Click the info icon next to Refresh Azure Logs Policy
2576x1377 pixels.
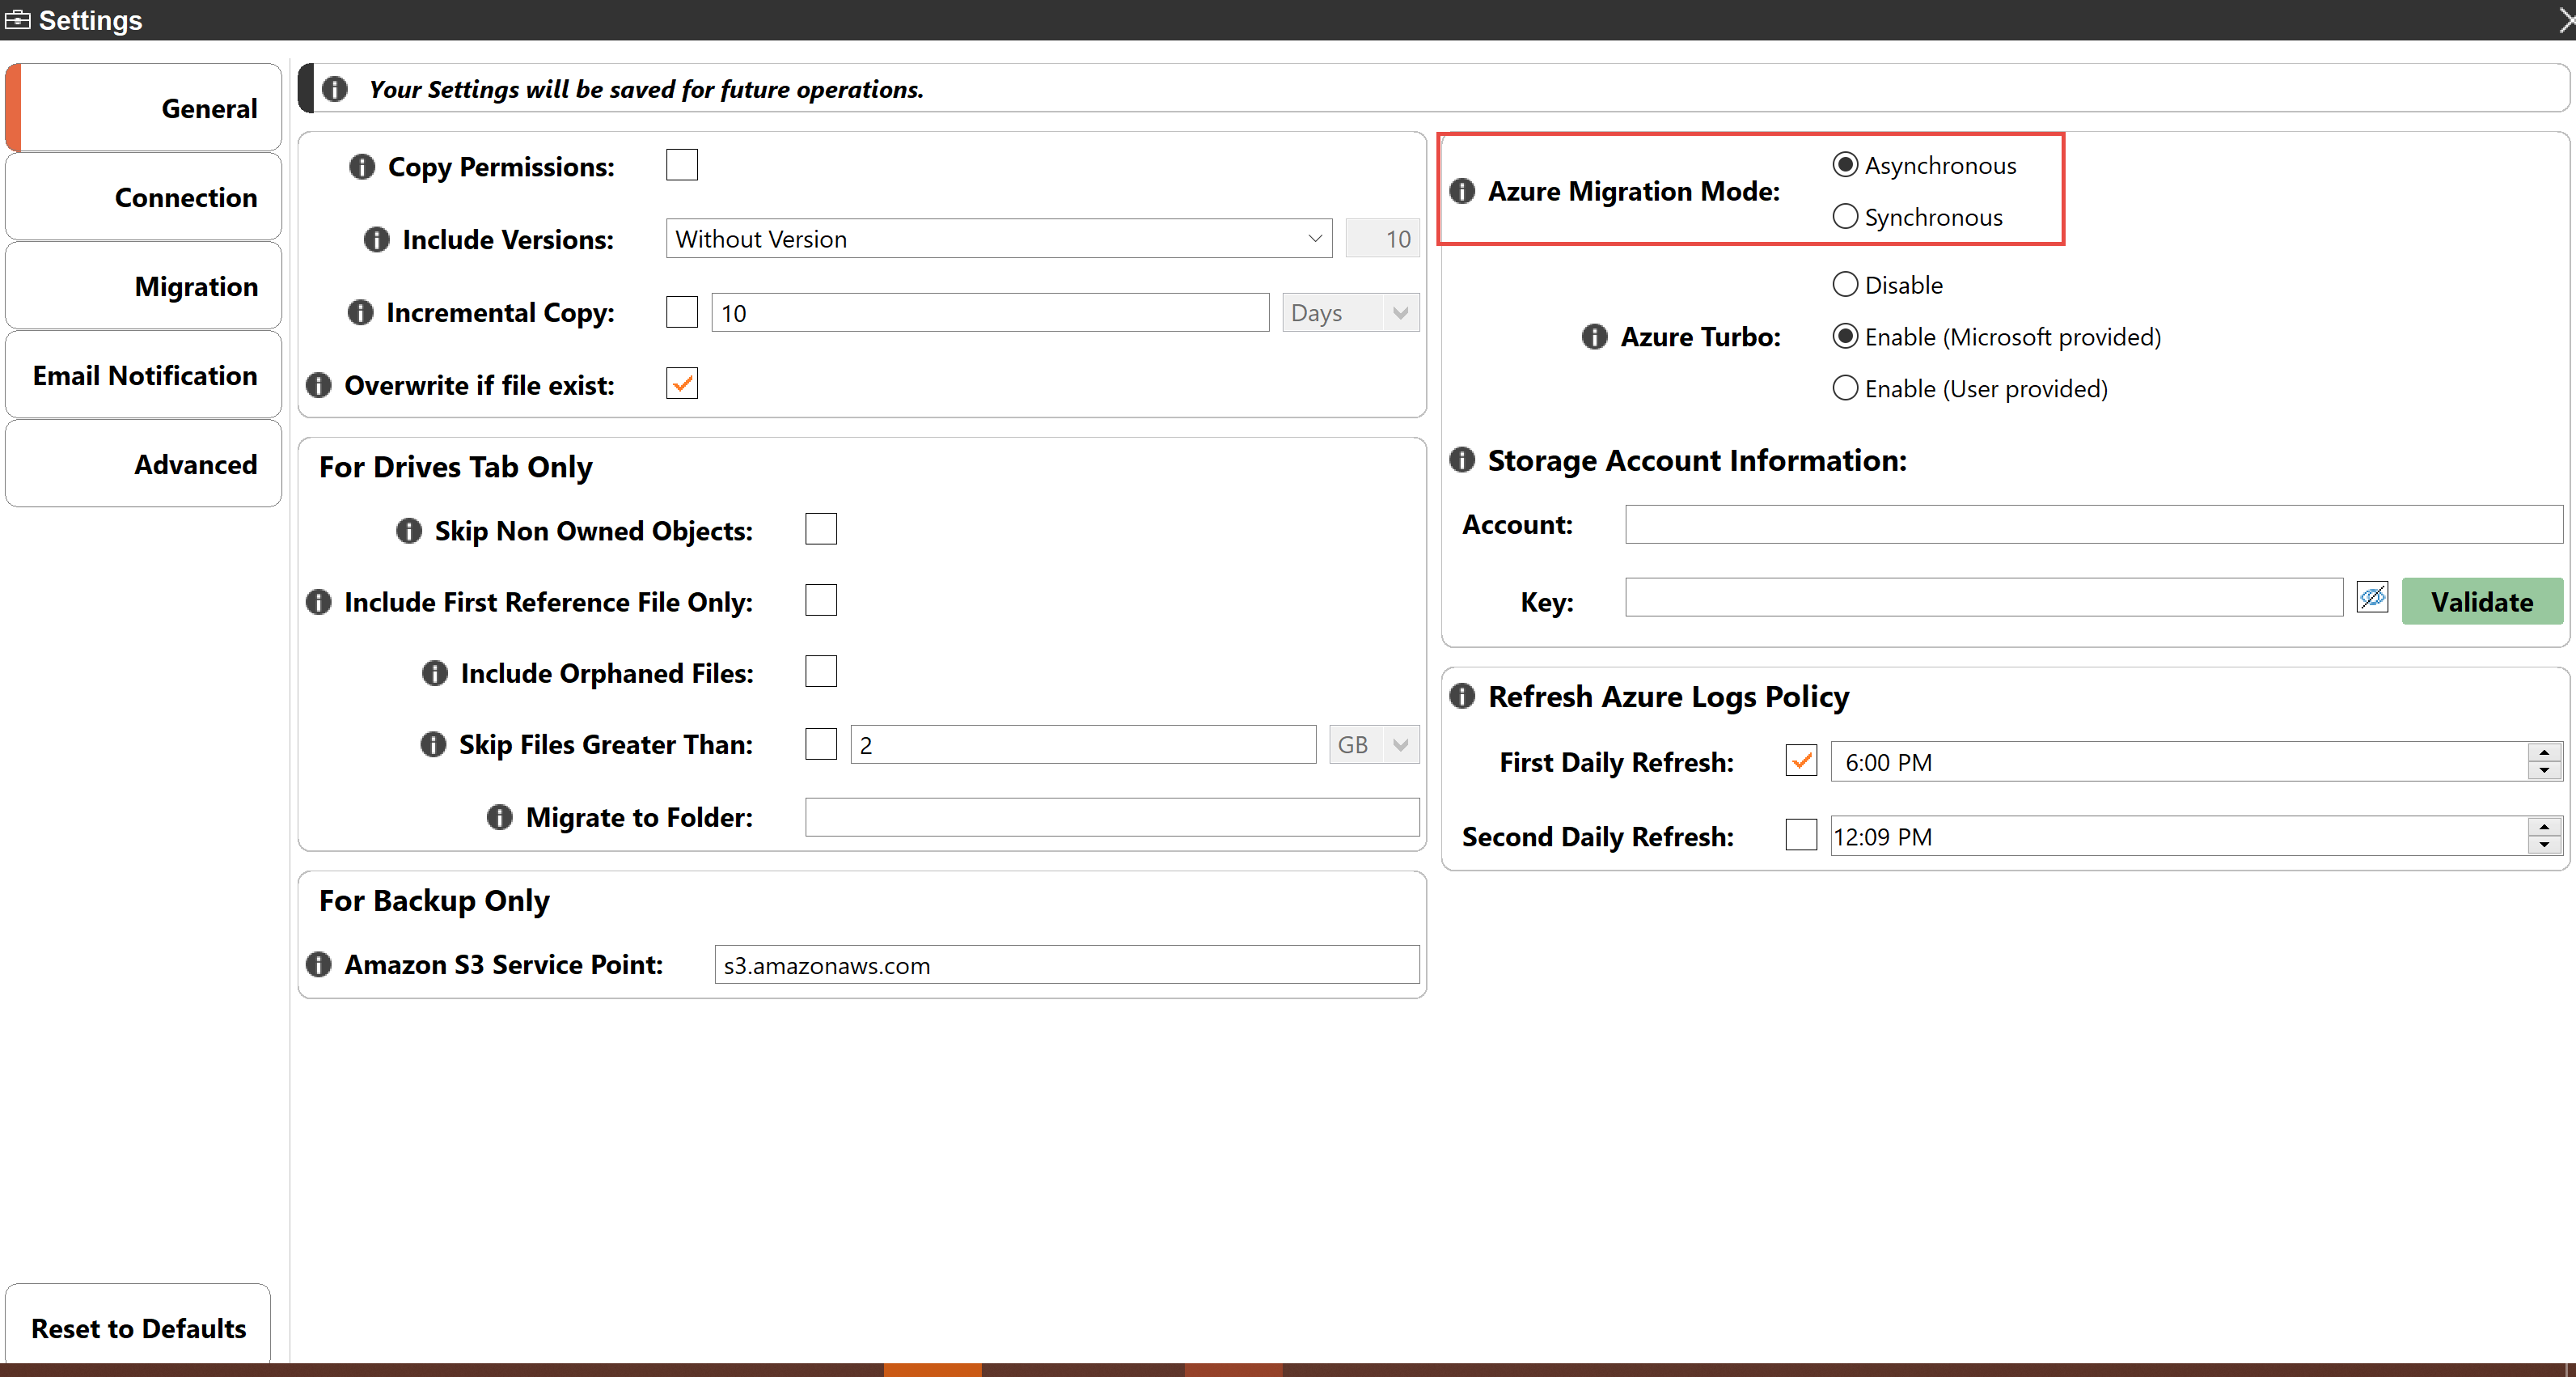pyautogui.click(x=1460, y=695)
